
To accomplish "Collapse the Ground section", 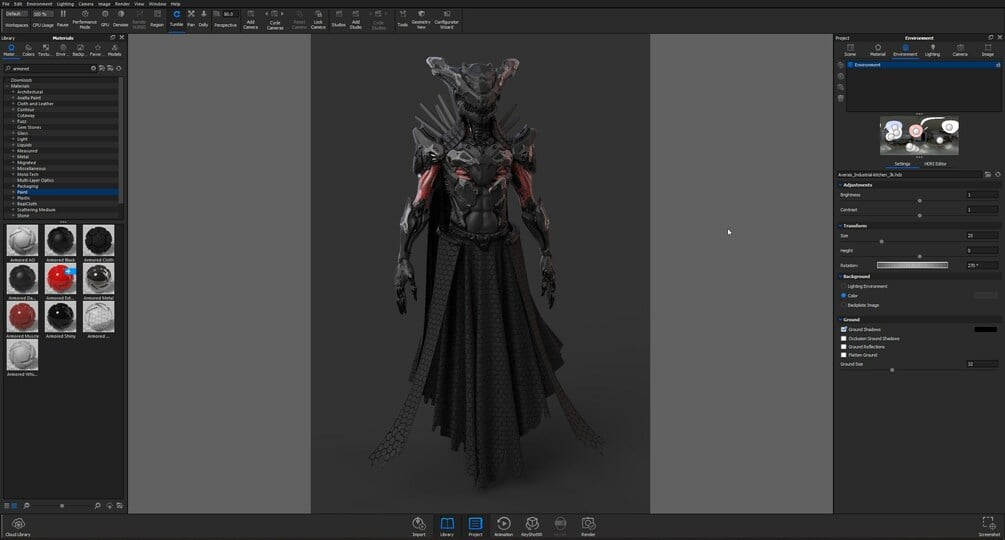I will [x=840, y=319].
